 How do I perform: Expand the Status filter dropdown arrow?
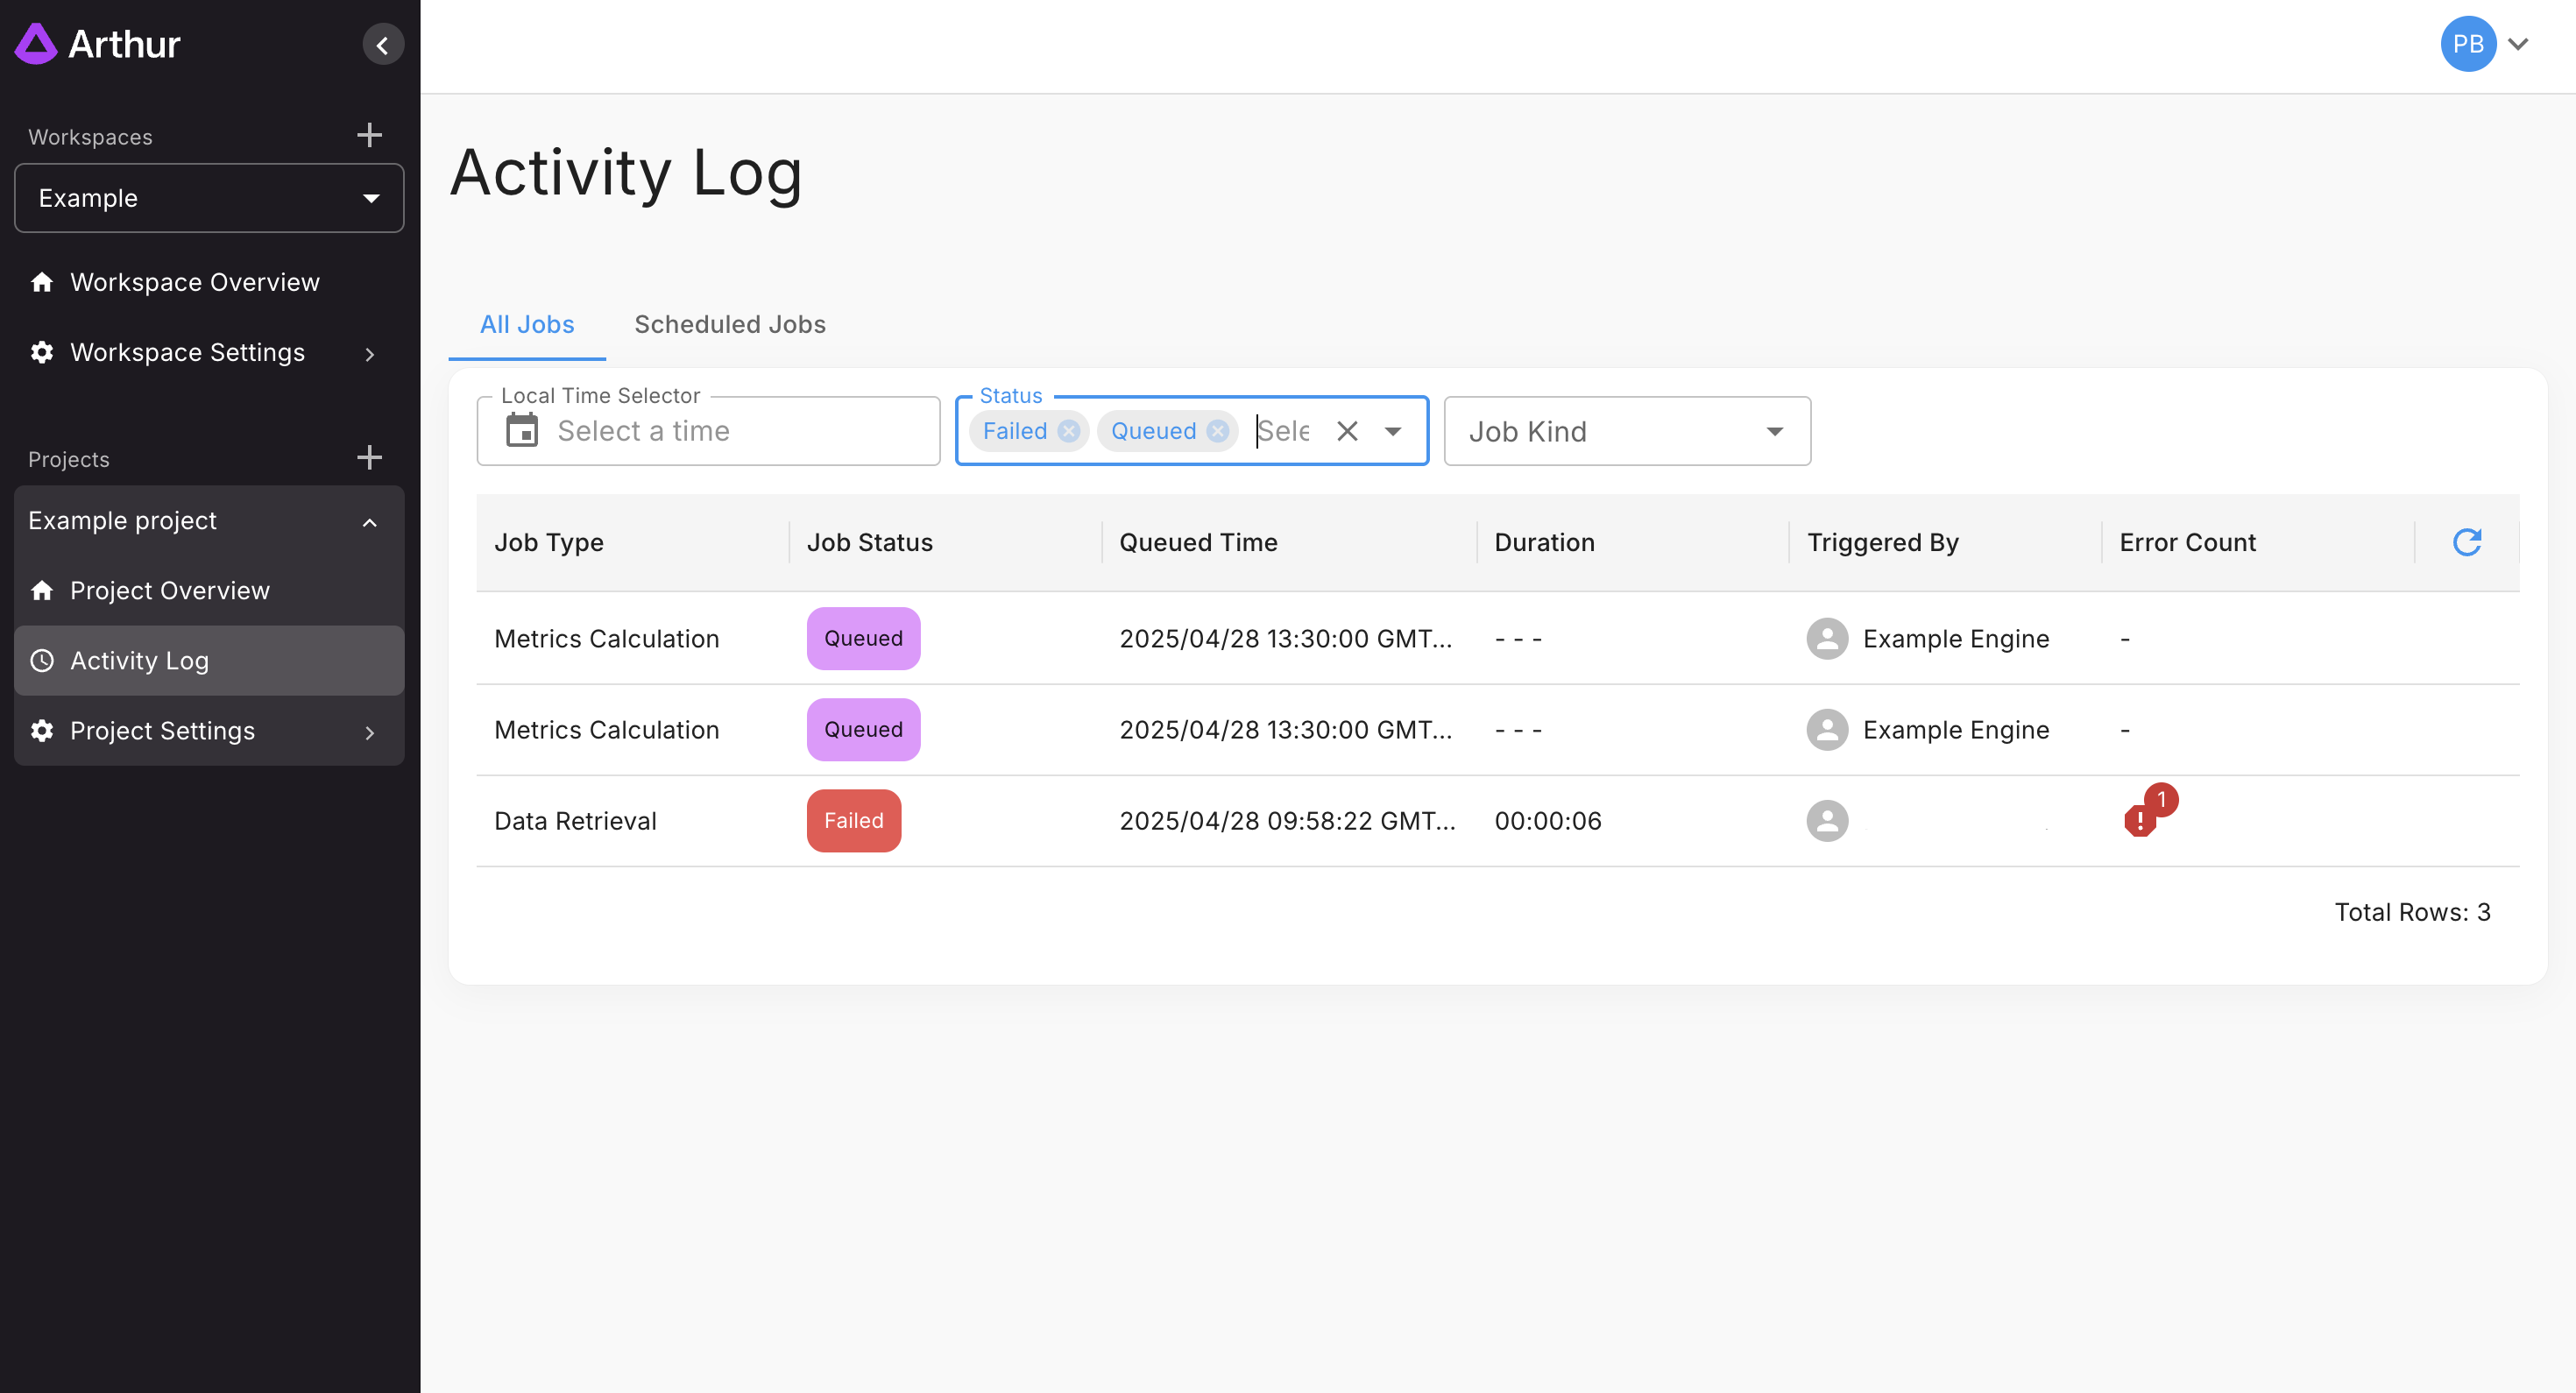tap(1393, 431)
